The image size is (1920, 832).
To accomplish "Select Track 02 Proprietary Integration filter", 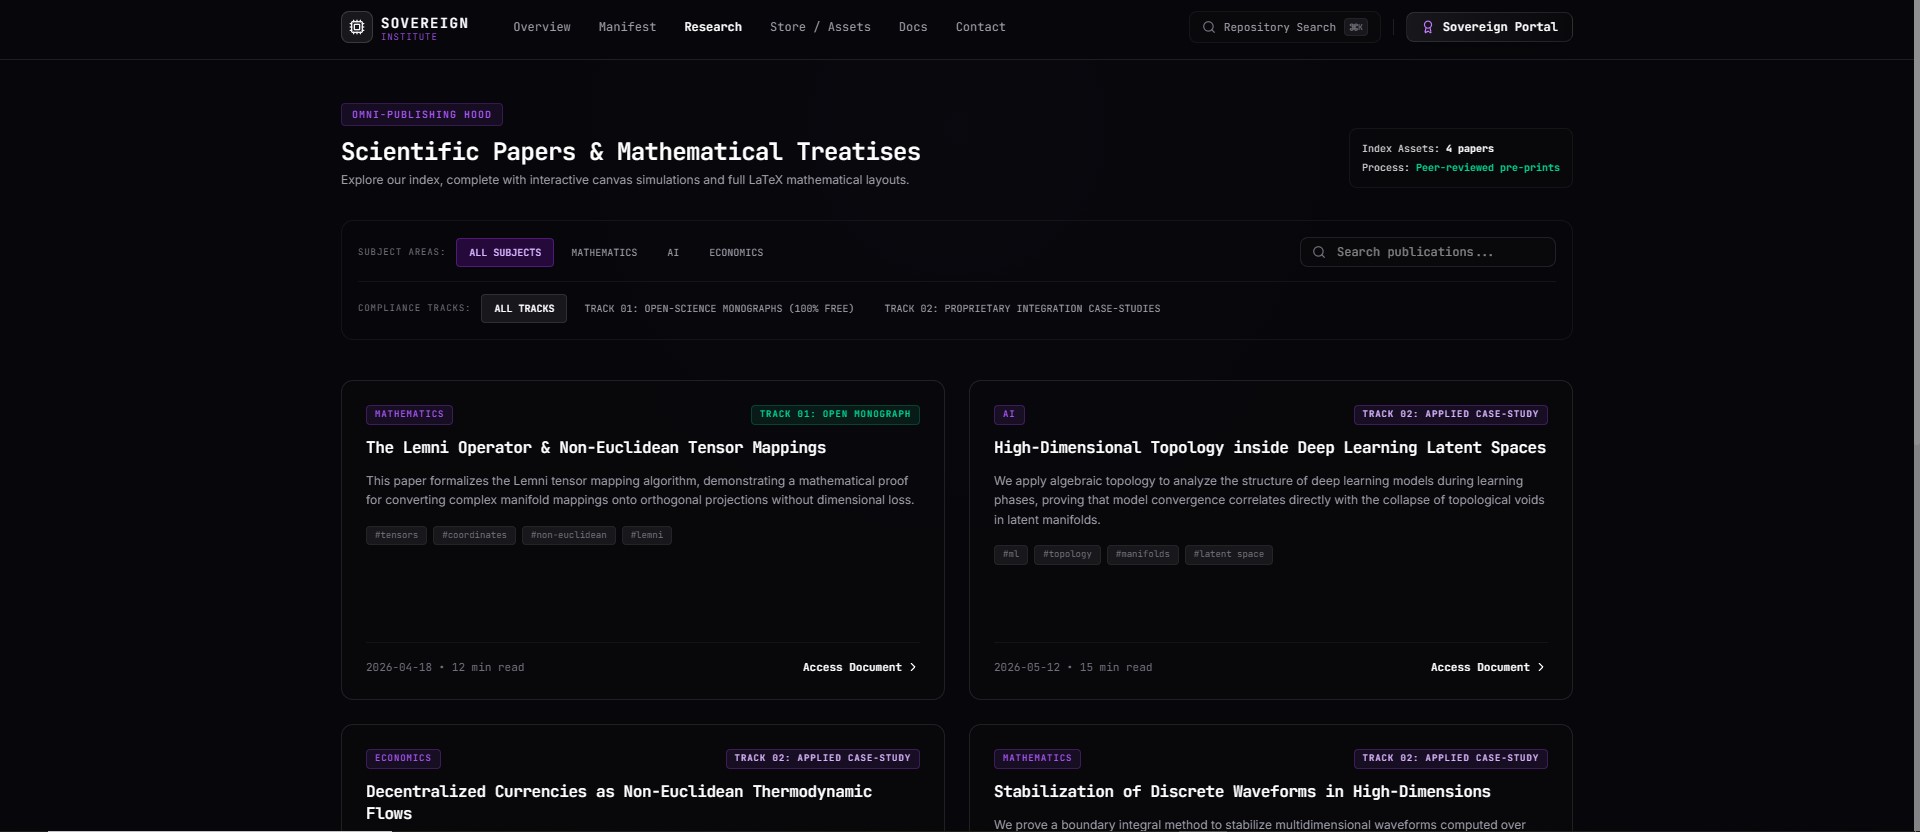I will (x=1022, y=309).
